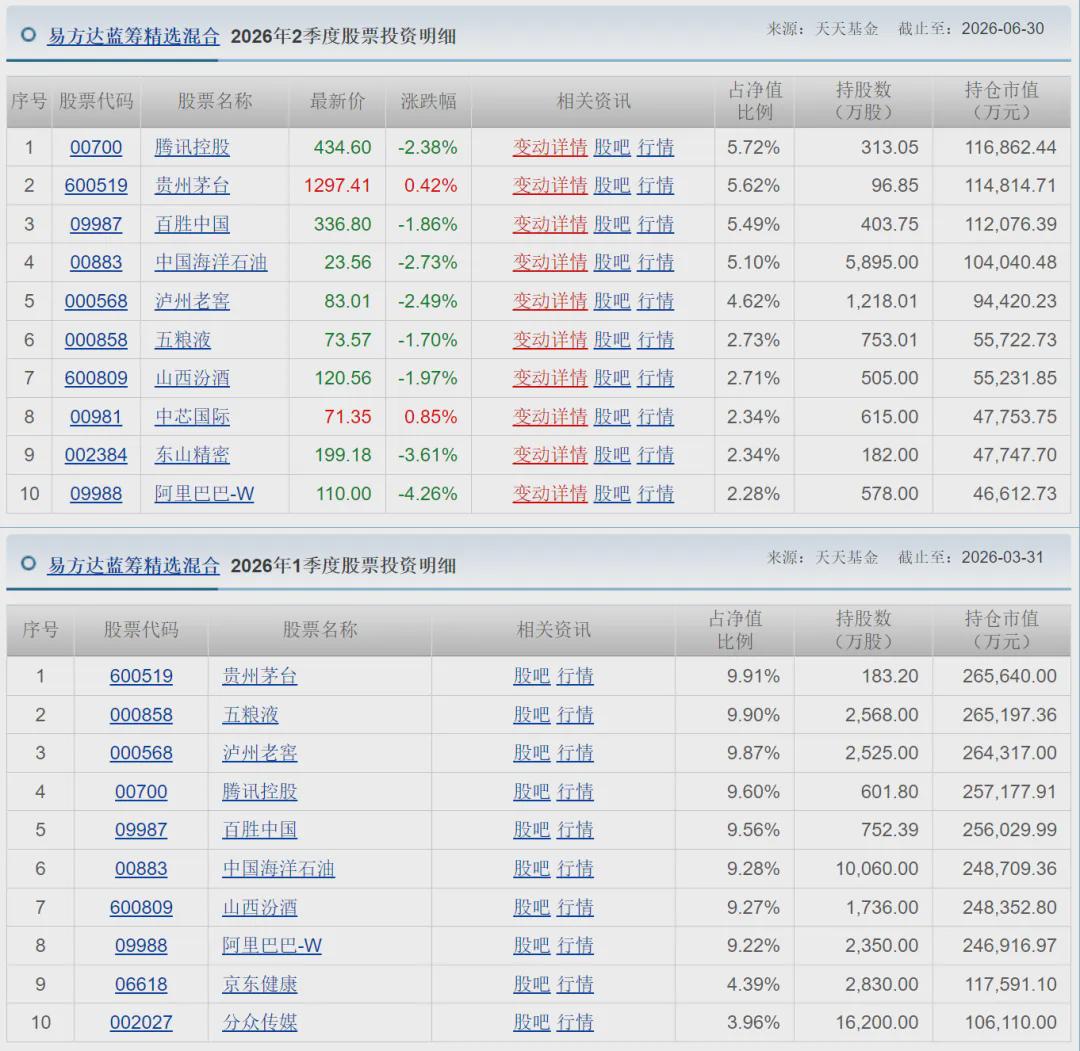View 变动详情 for 百胜中国
1080x1051 pixels.
click(550, 225)
